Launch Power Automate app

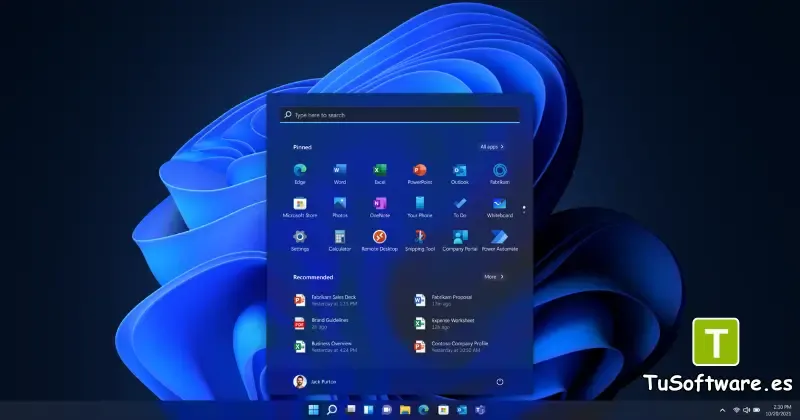499,241
